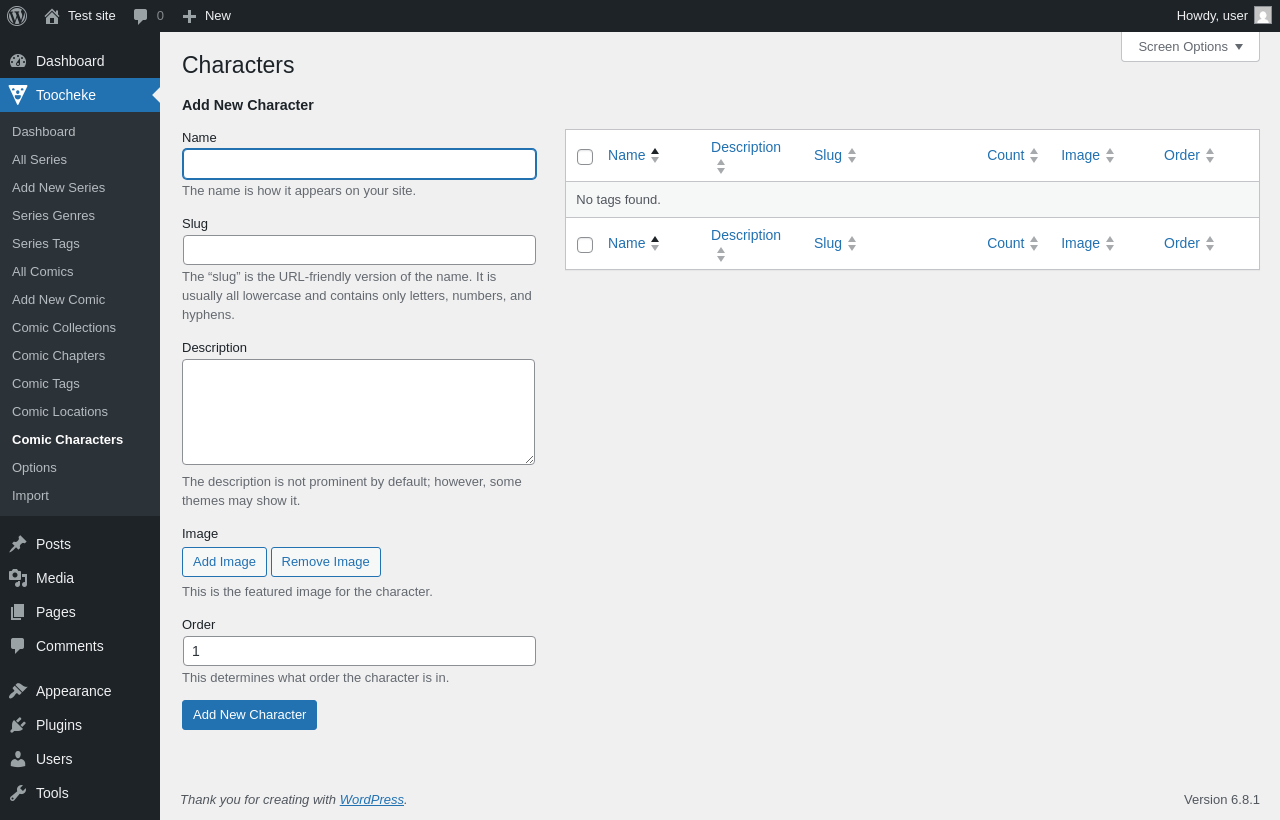1280x820 pixels.
Task: Click the Posts pushpin icon
Action: pos(18,544)
